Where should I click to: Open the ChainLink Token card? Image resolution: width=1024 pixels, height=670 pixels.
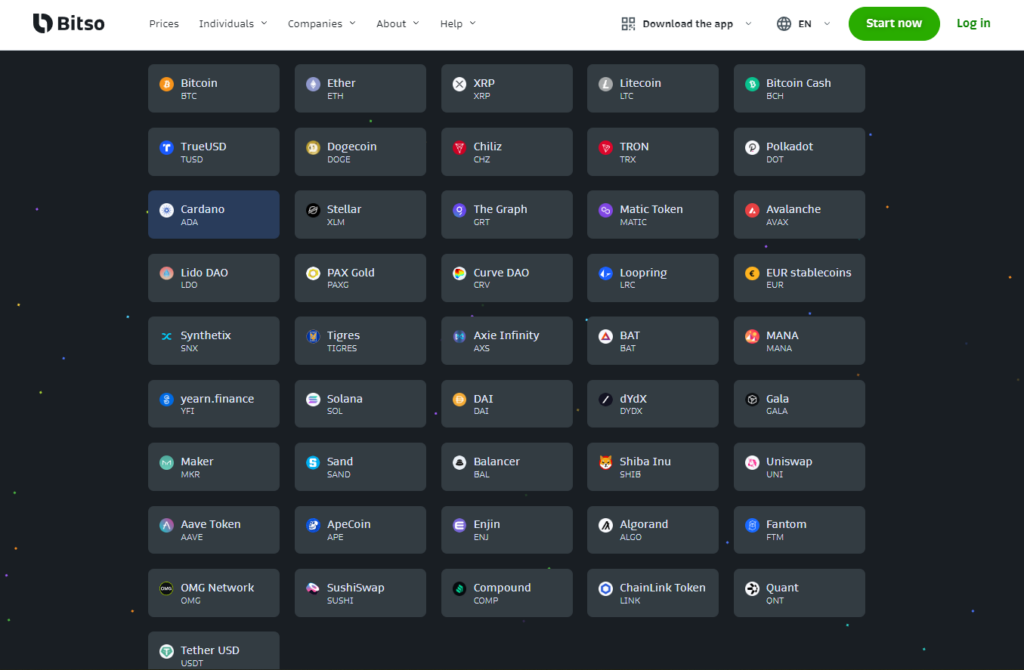click(x=652, y=593)
